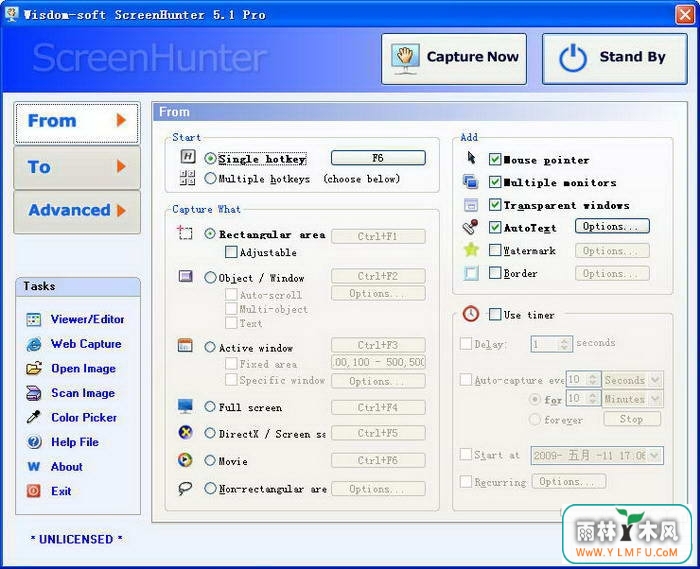
Task: Click the Active window icon
Action: pos(185,346)
